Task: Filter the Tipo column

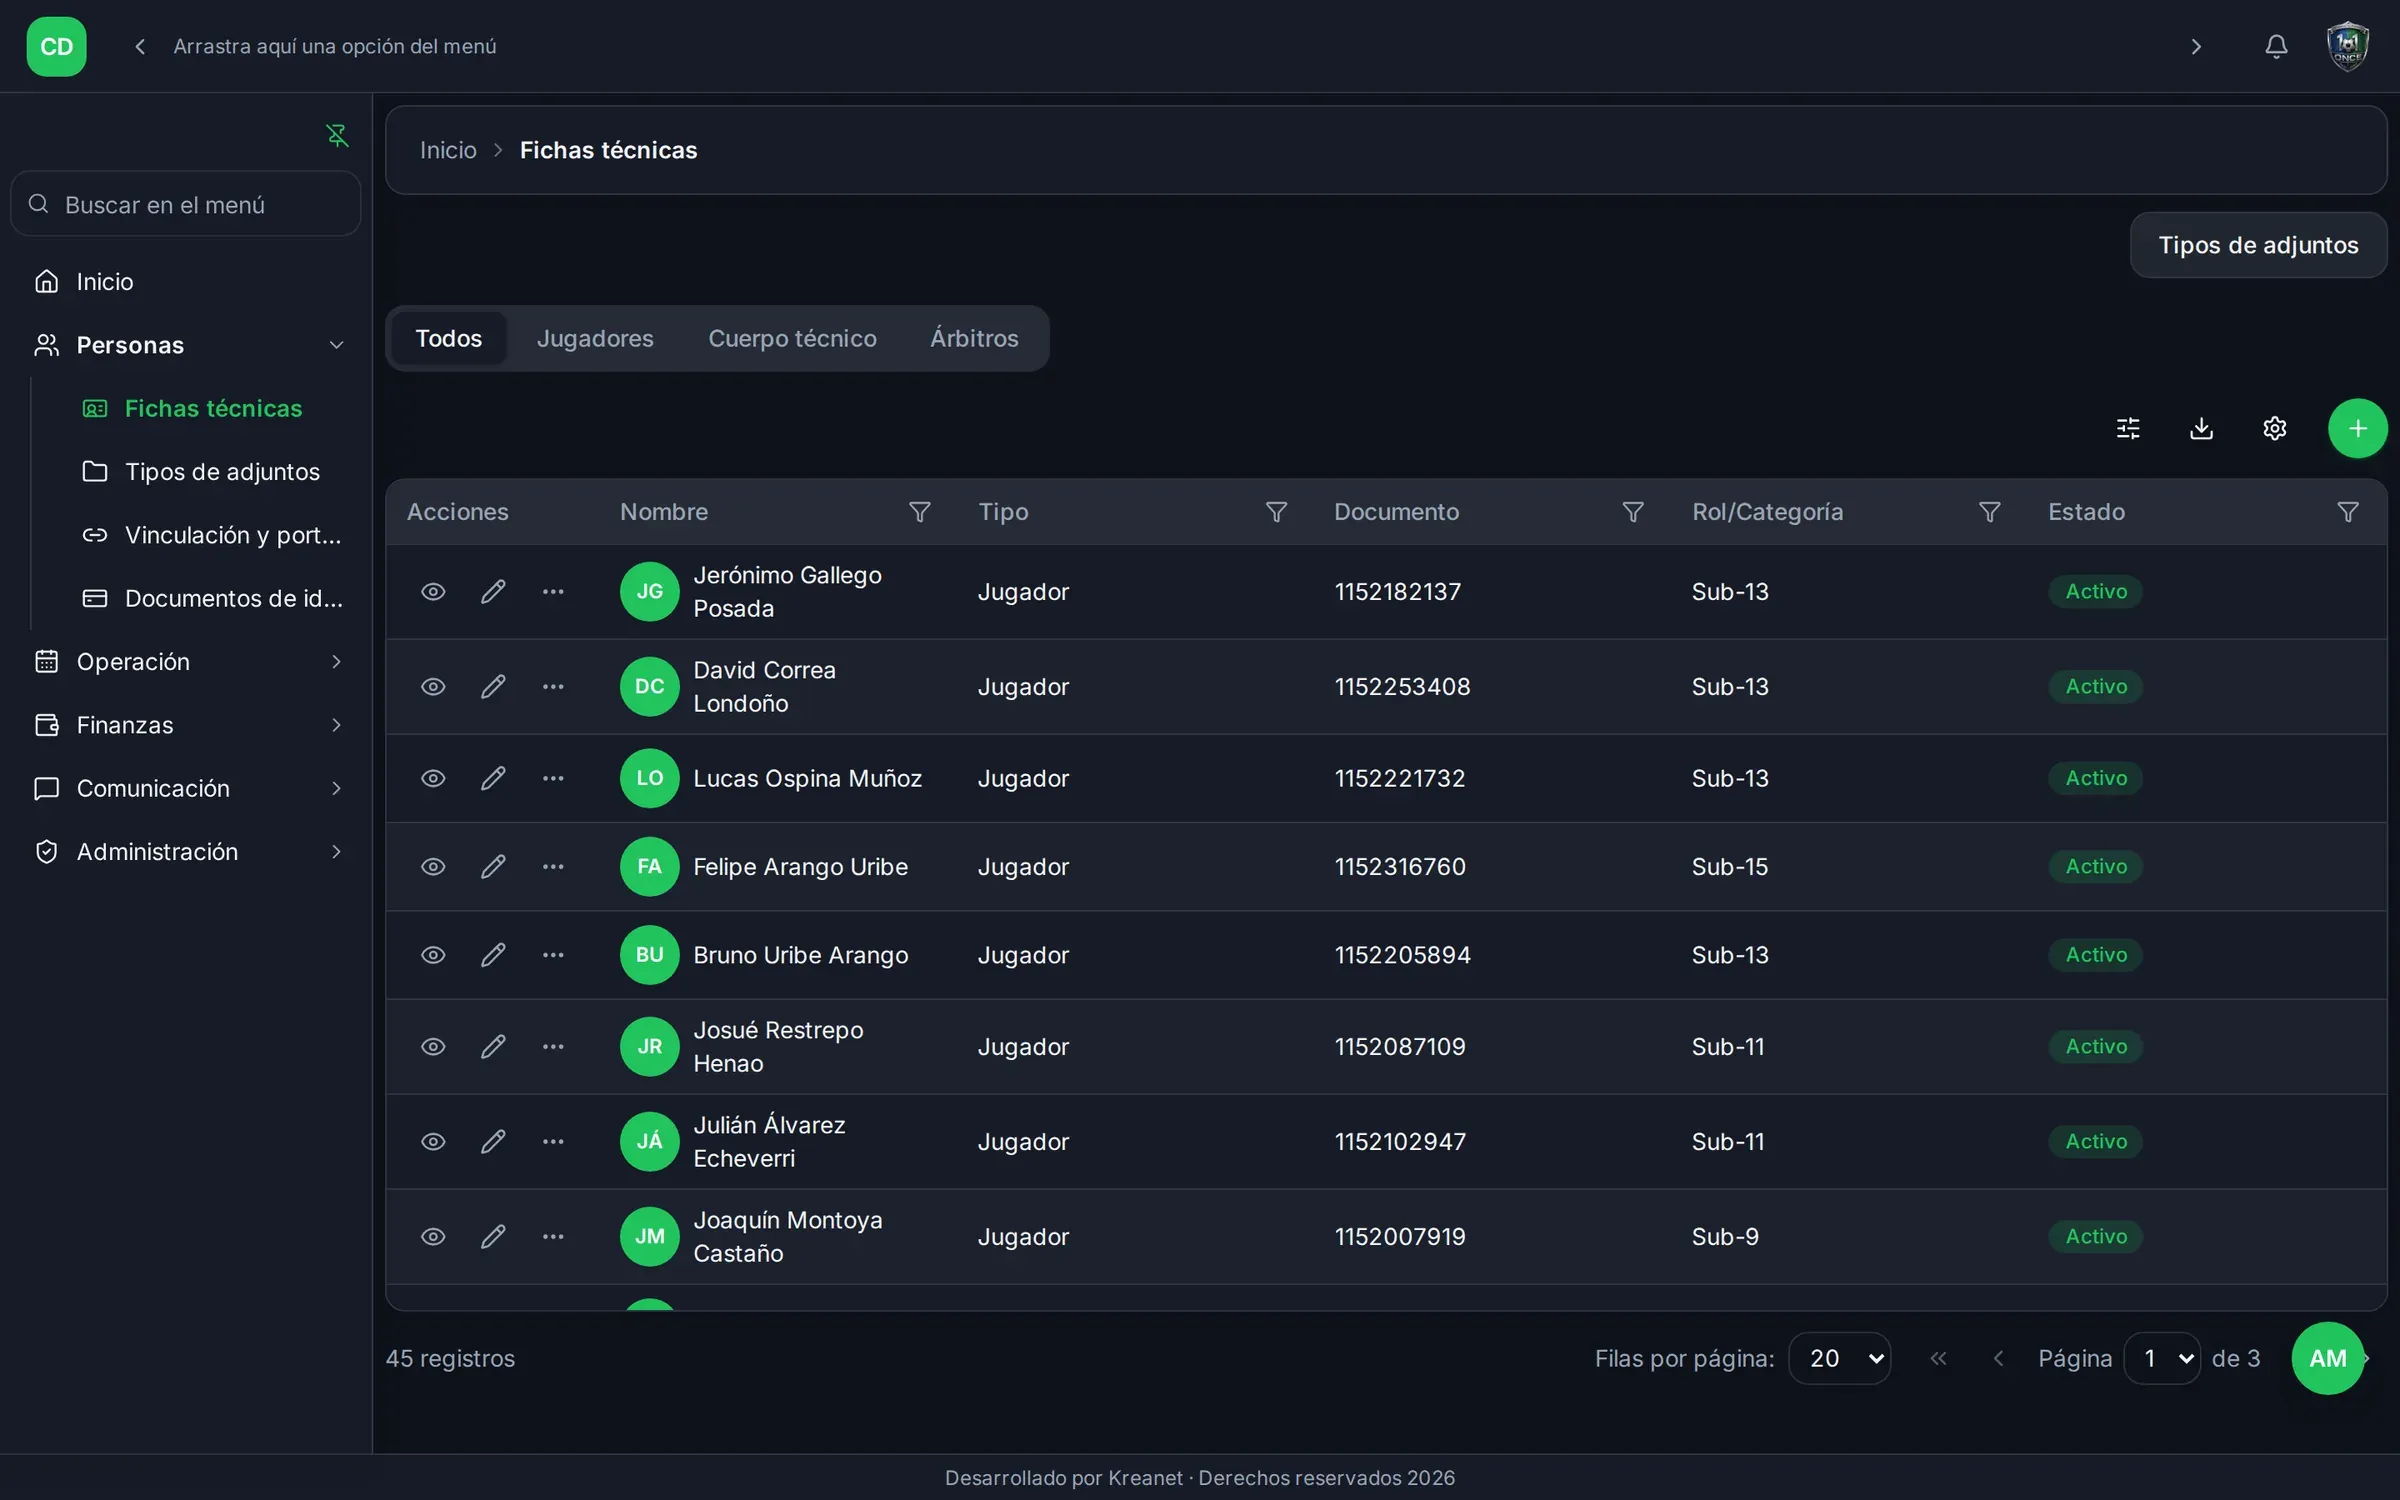Action: 1276,512
